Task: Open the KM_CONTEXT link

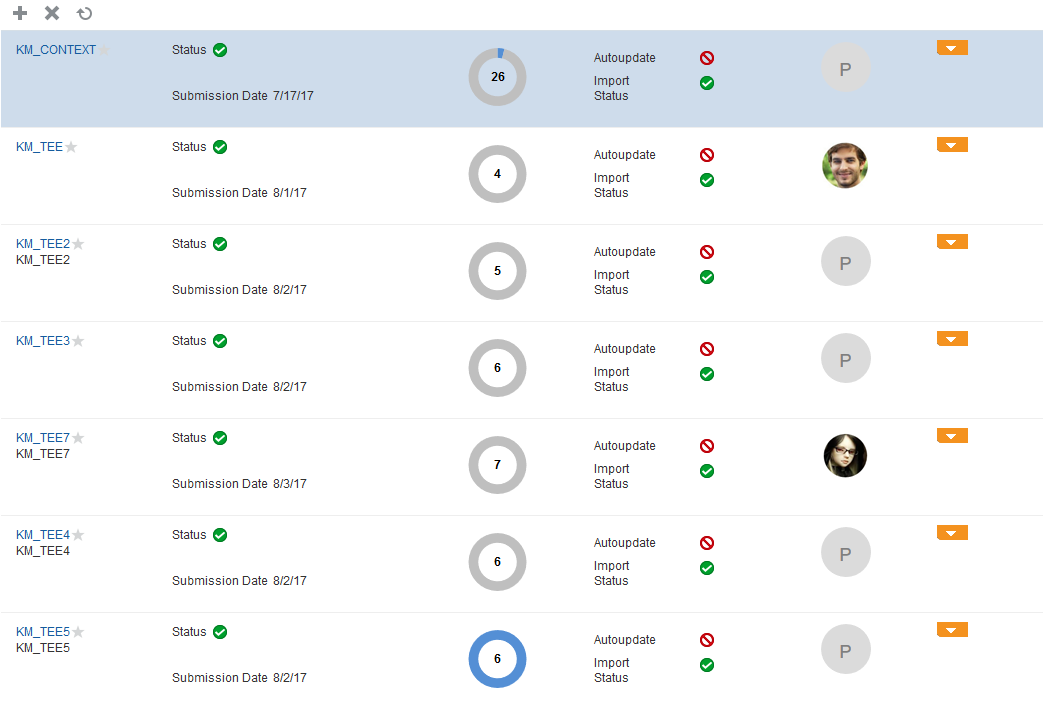Action: tap(56, 50)
